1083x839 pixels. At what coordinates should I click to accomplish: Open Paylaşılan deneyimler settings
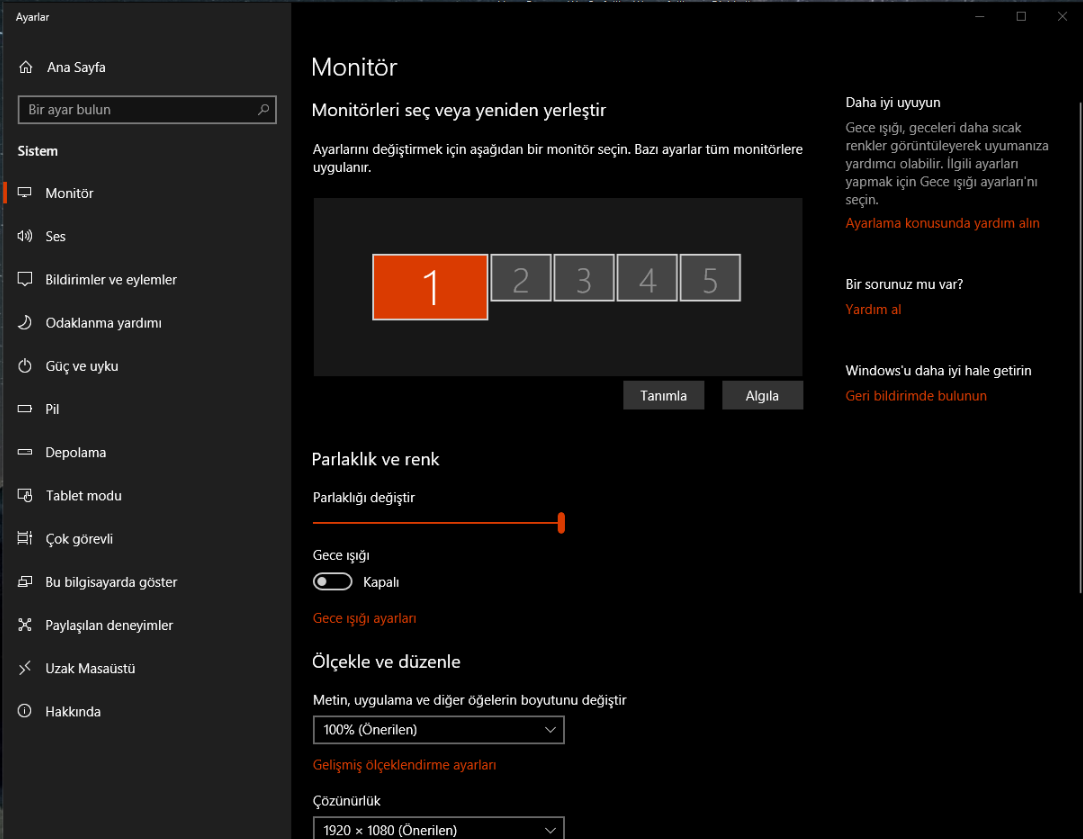(109, 624)
